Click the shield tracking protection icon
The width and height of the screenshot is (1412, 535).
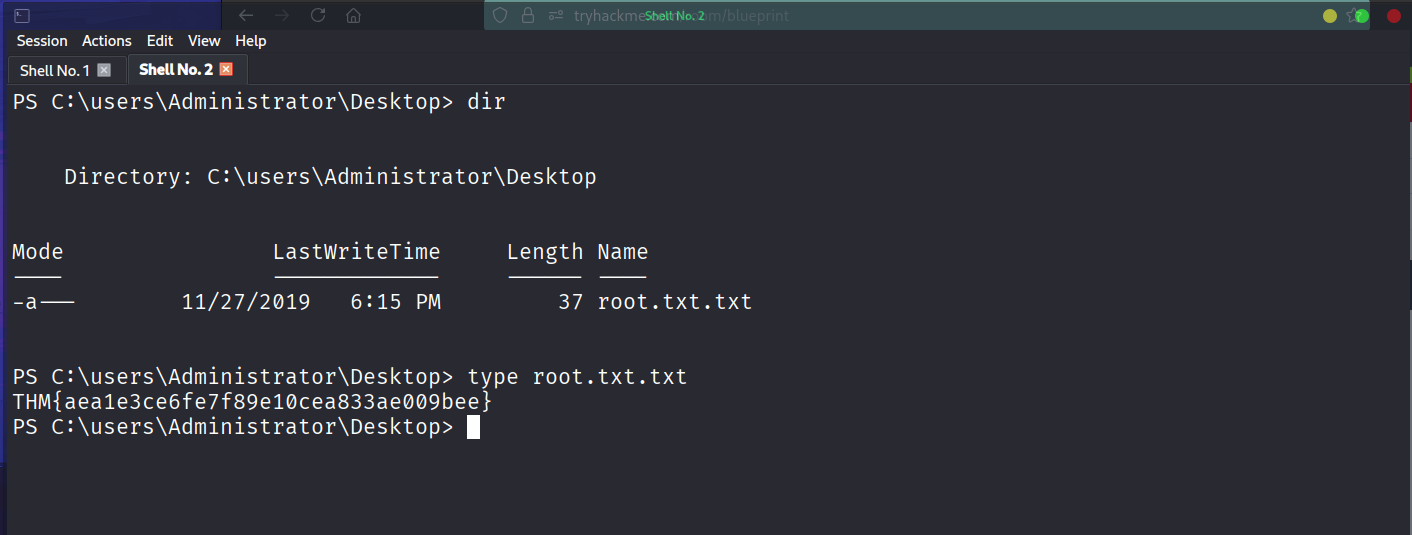coord(501,15)
